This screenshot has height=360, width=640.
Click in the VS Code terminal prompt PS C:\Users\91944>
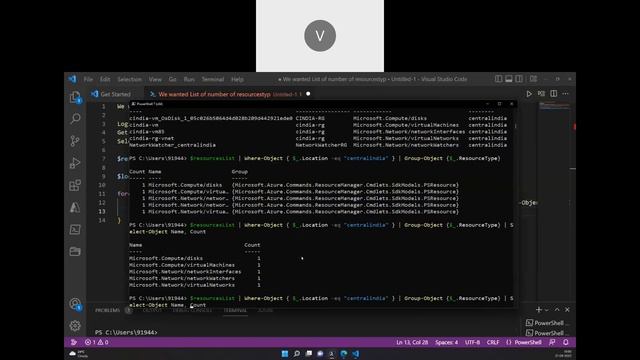click(126, 332)
